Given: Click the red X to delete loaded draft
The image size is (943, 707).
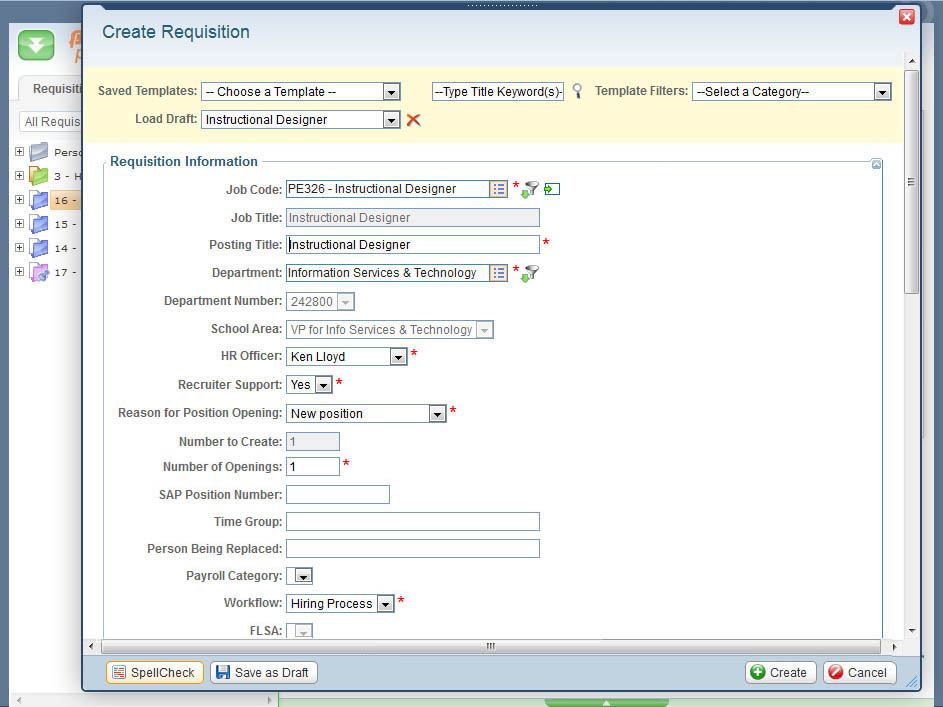Looking at the screenshot, I should point(413,120).
